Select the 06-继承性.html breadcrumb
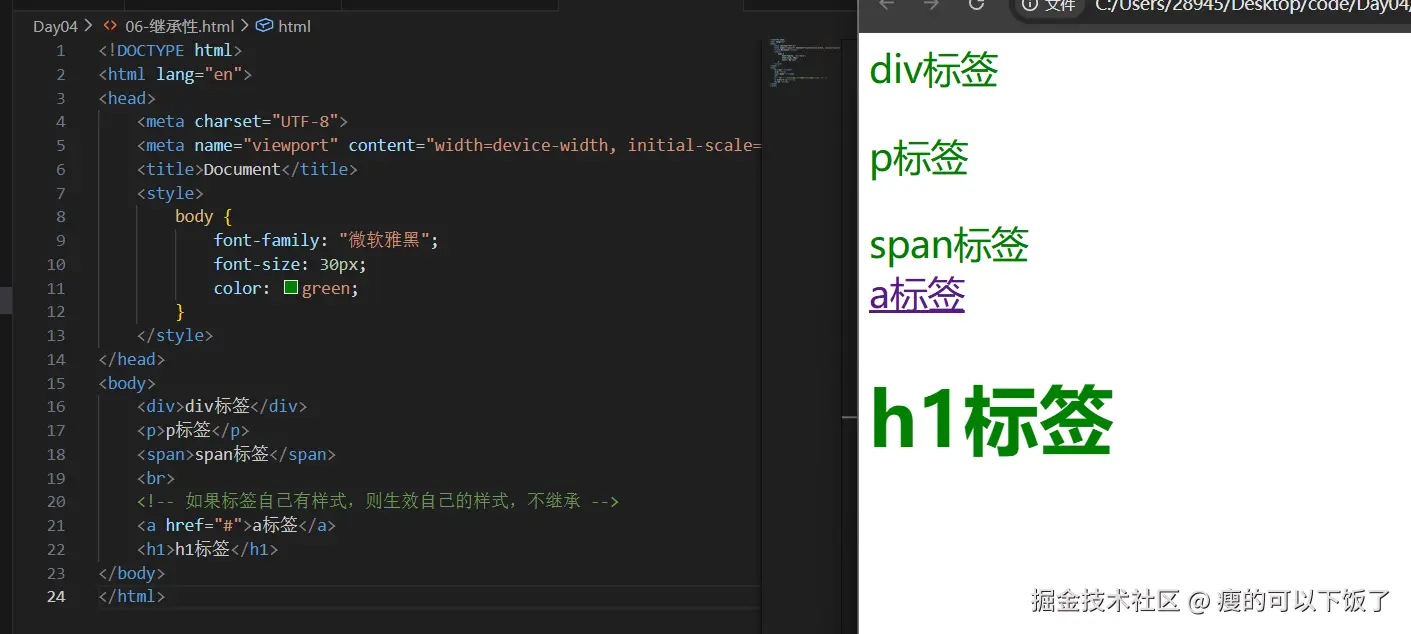1411x634 pixels. (x=179, y=26)
